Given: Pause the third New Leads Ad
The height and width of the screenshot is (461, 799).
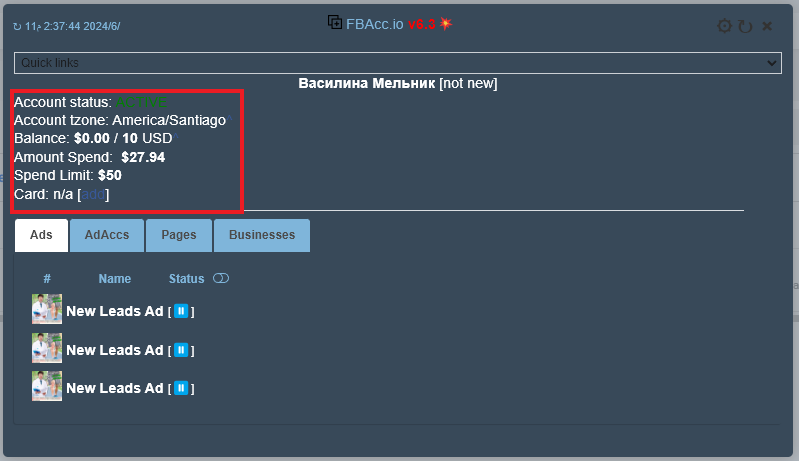Looking at the screenshot, I should [x=181, y=388].
